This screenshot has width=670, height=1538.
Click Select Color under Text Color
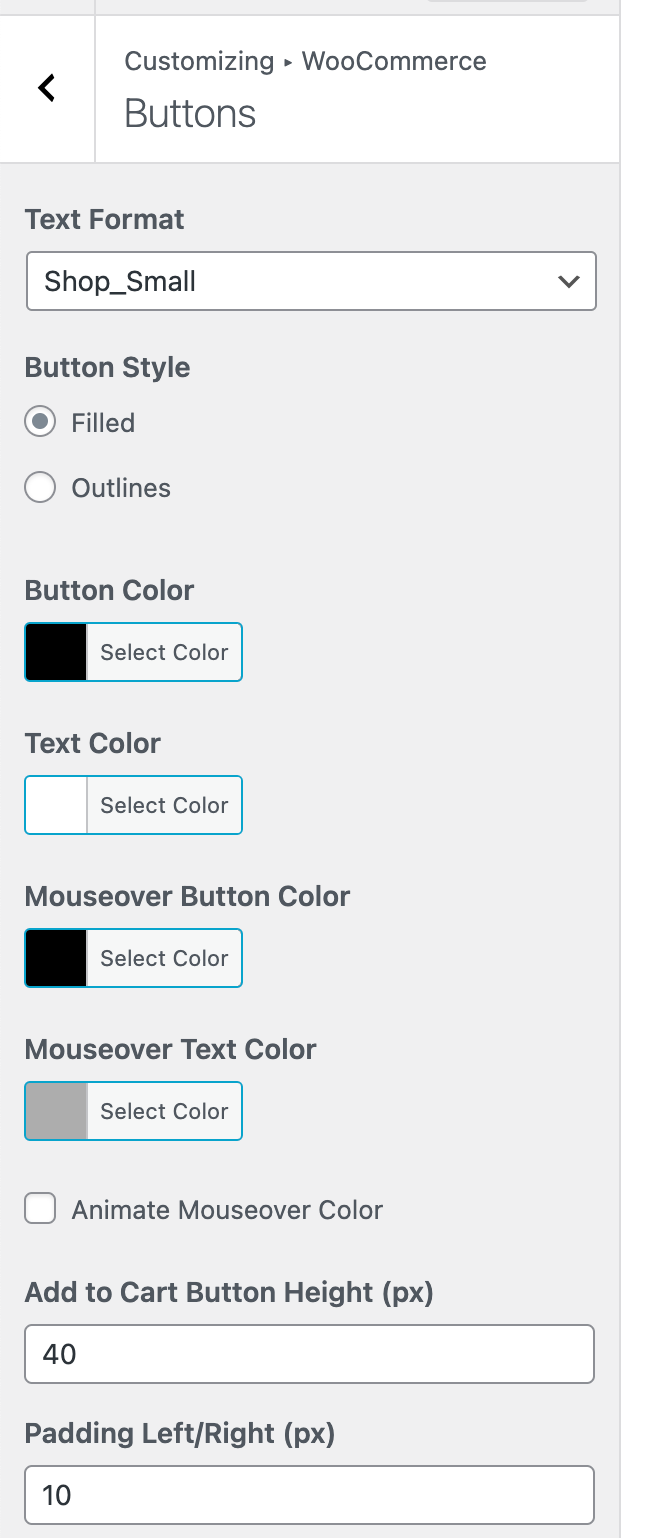[x=163, y=804]
